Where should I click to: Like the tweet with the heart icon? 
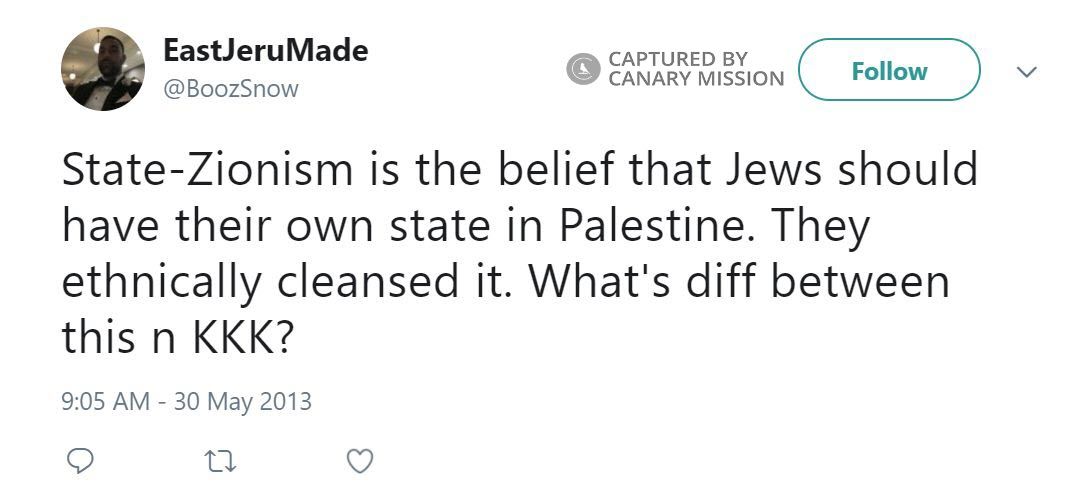point(359,461)
